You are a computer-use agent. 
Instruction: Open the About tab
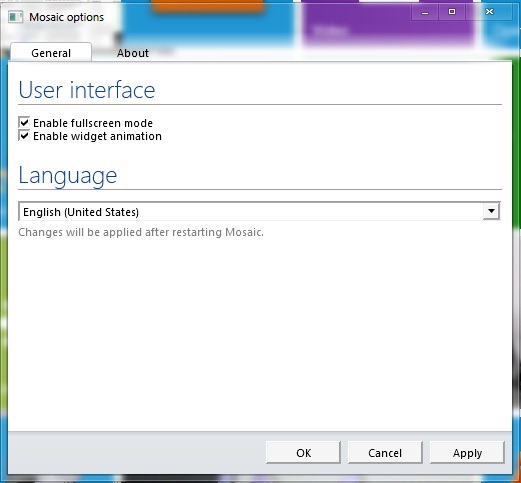pyautogui.click(x=133, y=53)
